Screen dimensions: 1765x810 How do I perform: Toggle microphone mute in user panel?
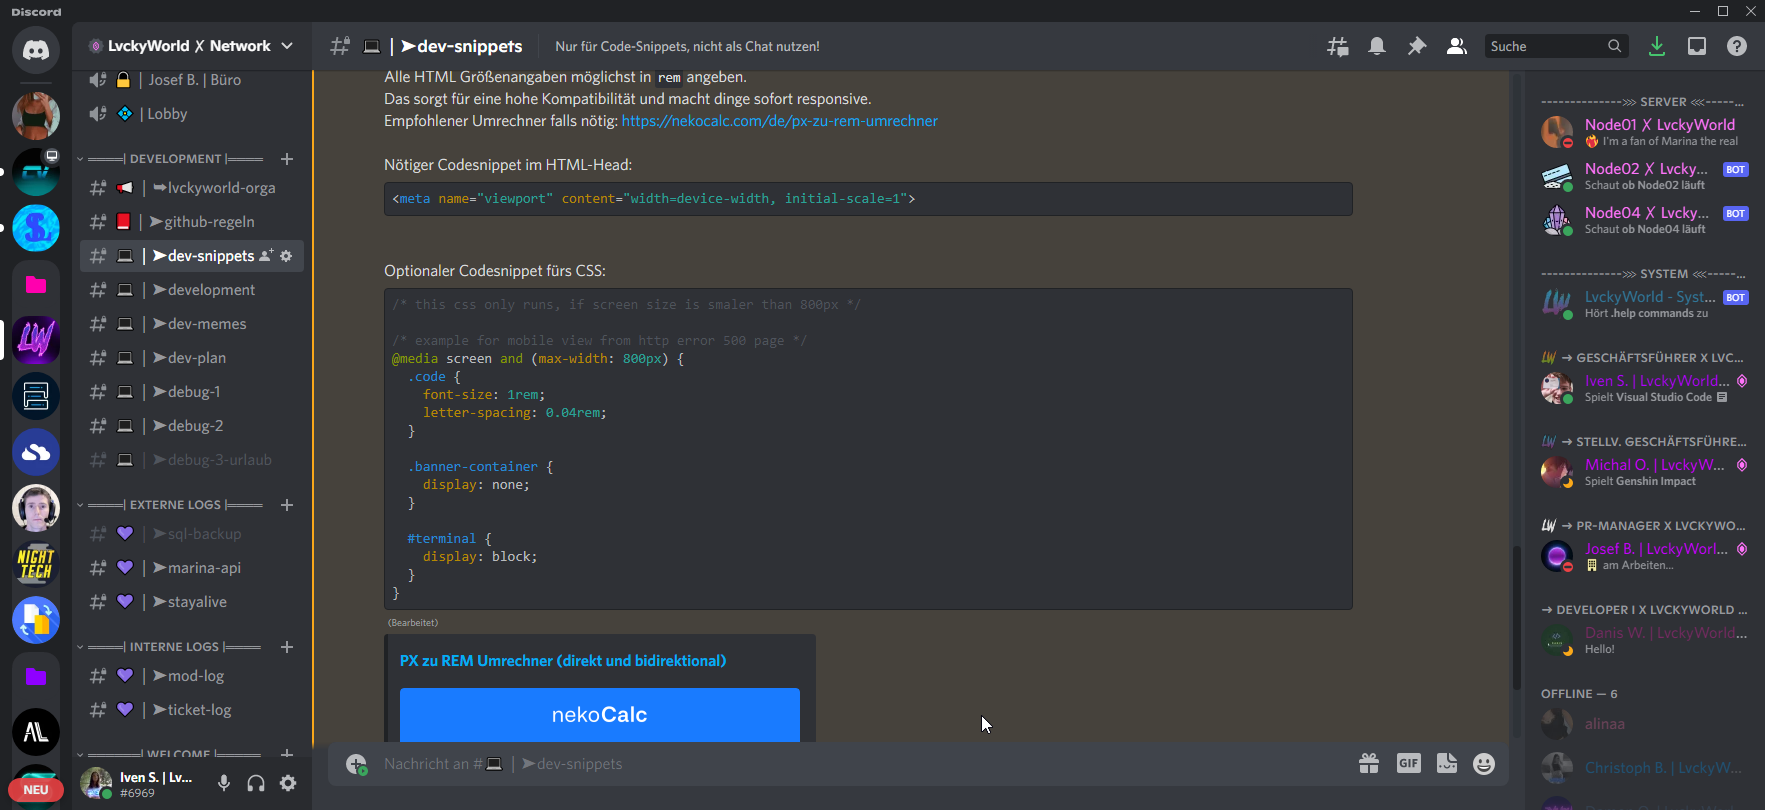click(x=224, y=784)
